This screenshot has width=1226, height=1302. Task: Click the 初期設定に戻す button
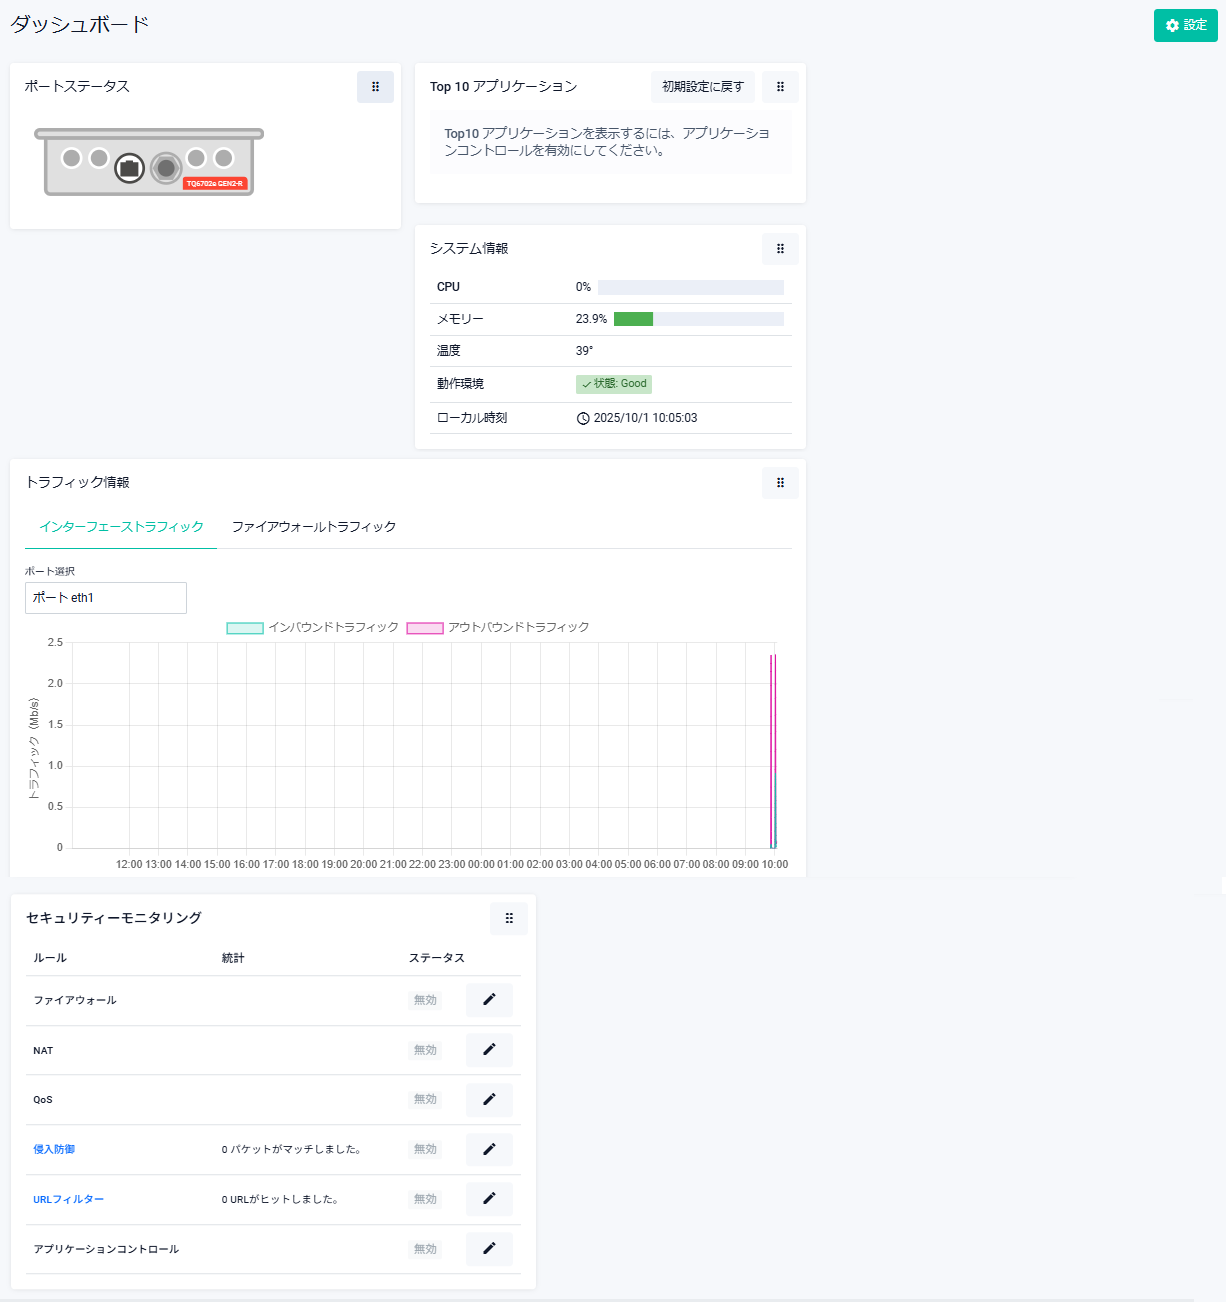coord(702,87)
